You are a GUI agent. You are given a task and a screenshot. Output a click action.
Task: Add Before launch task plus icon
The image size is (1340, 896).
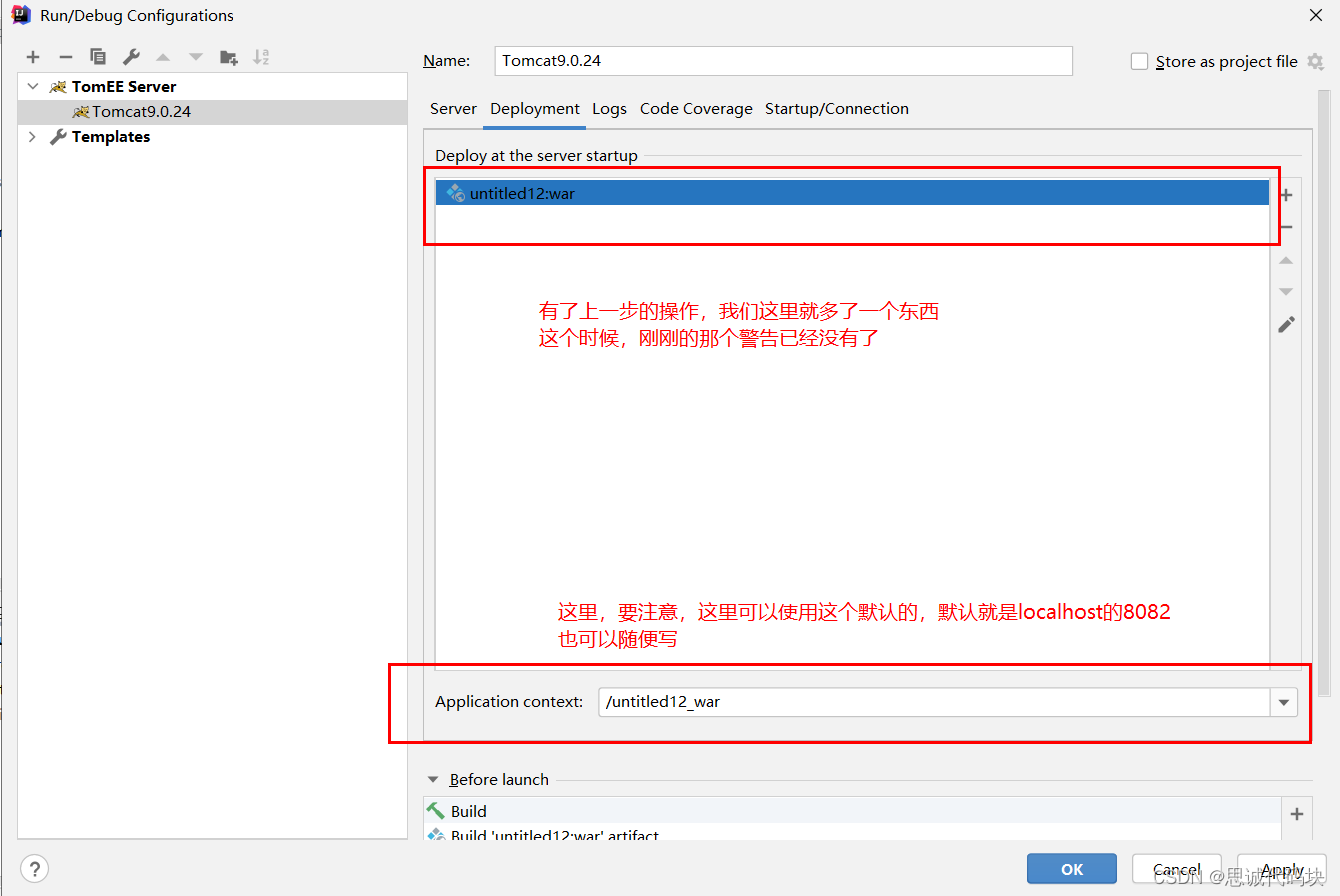(1297, 814)
